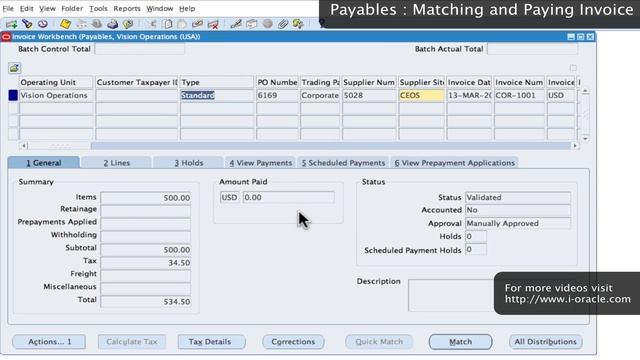This screenshot has width=640, height=360.
Task: Click the New record toolbar icon
Action: 11,24
